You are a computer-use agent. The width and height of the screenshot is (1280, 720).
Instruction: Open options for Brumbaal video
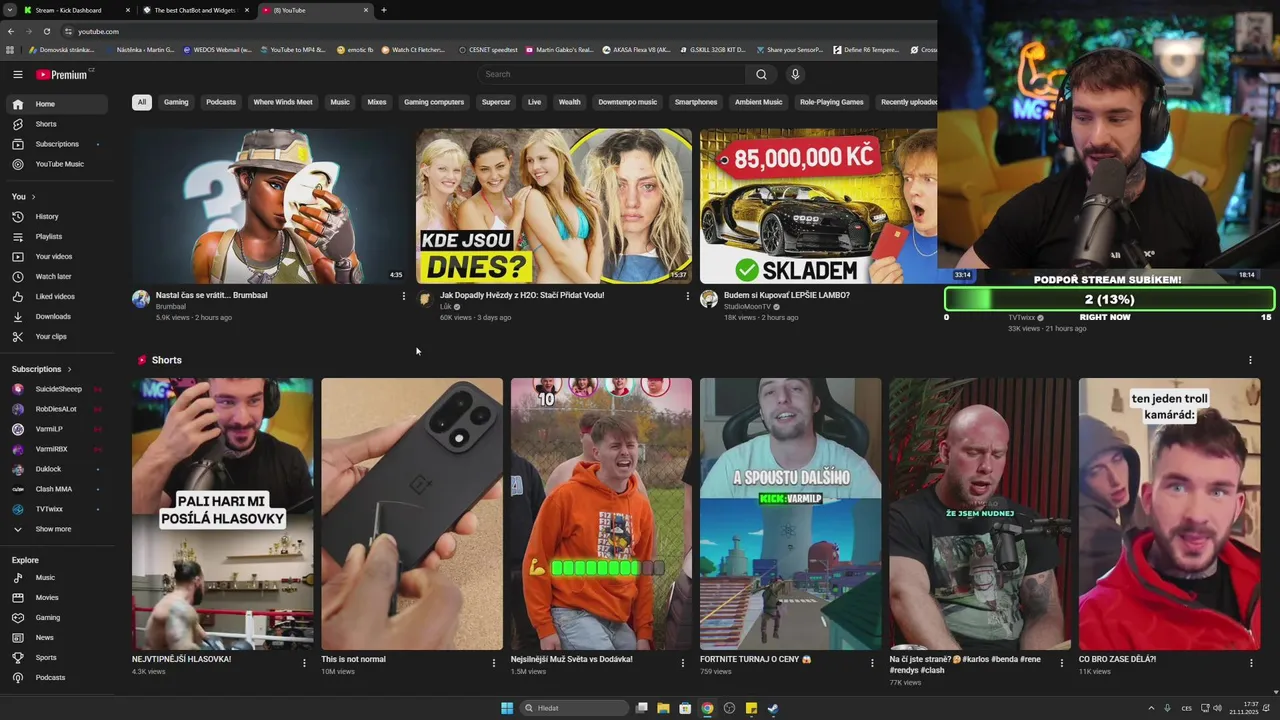tap(404, 296)
